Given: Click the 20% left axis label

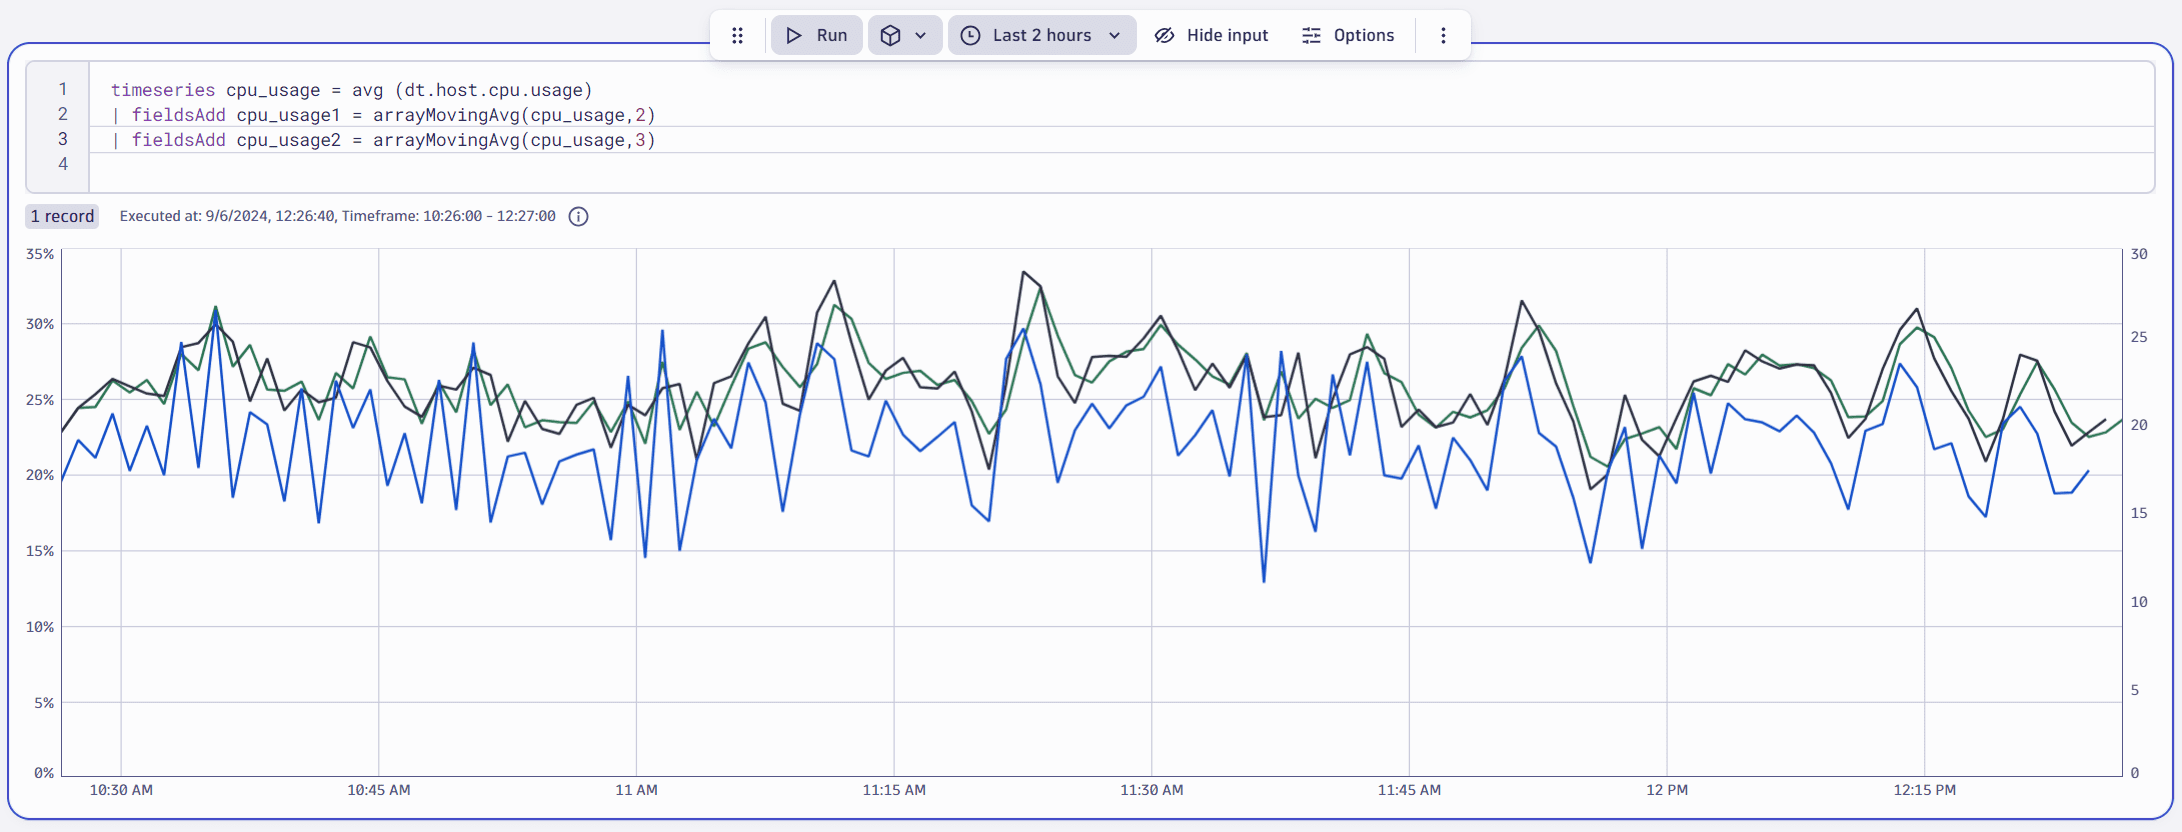Looking at the screenshot, I should click(x=40, y=475).
